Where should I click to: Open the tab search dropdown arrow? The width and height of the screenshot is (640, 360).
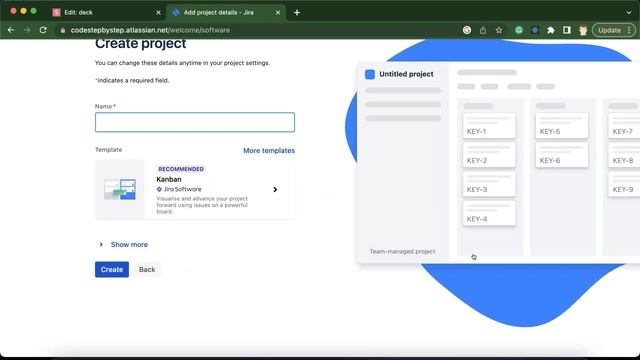[629, 13]
